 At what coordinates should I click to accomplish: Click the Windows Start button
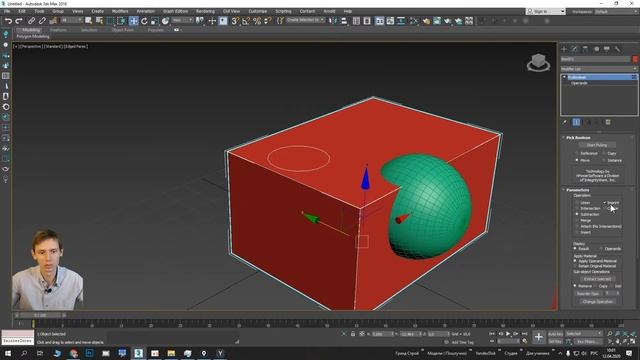(x=8, y=353)
